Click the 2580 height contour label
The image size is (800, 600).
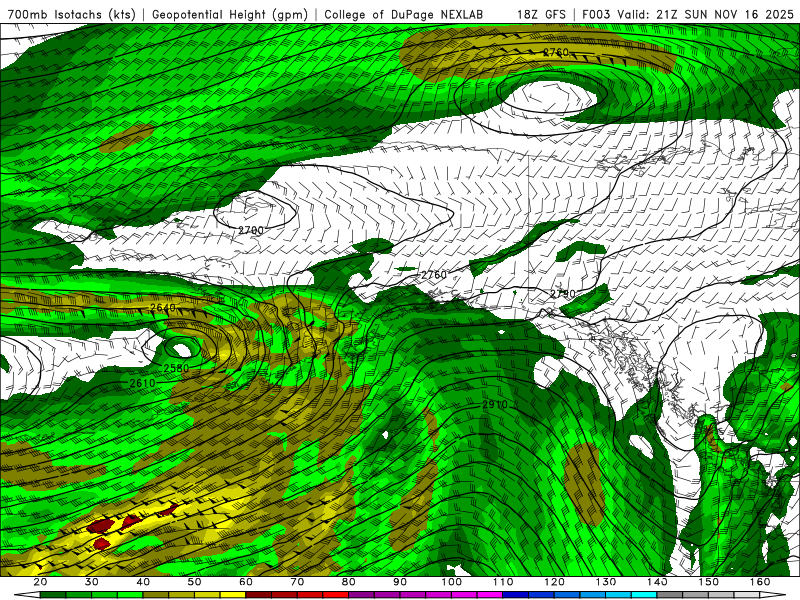point(177,368)
